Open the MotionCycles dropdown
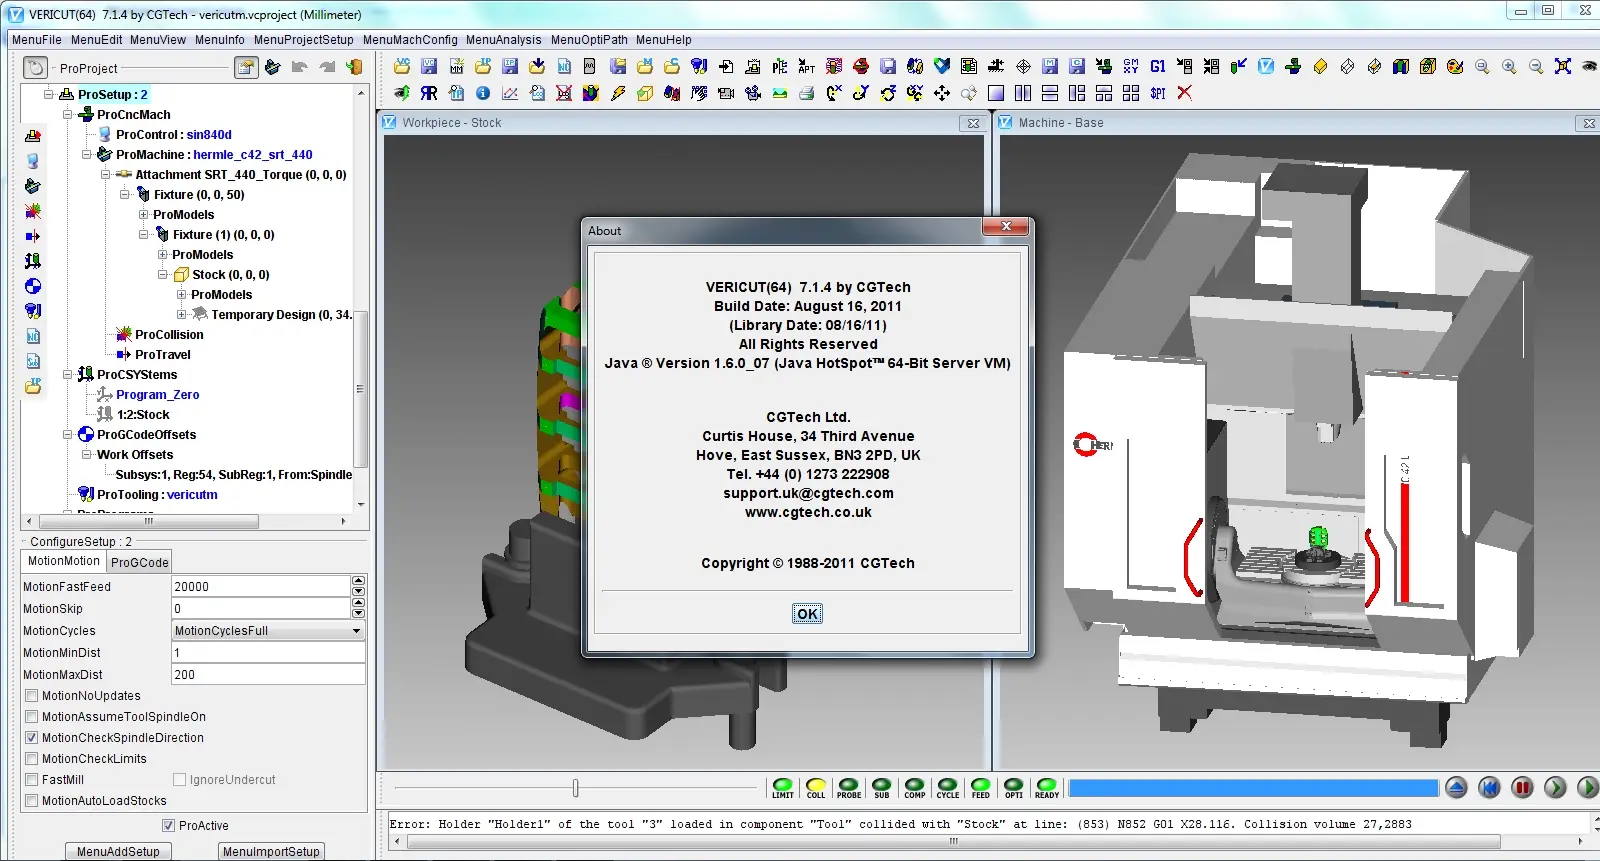The height and width of the screenshot is (861, 1600). point(268,631)
